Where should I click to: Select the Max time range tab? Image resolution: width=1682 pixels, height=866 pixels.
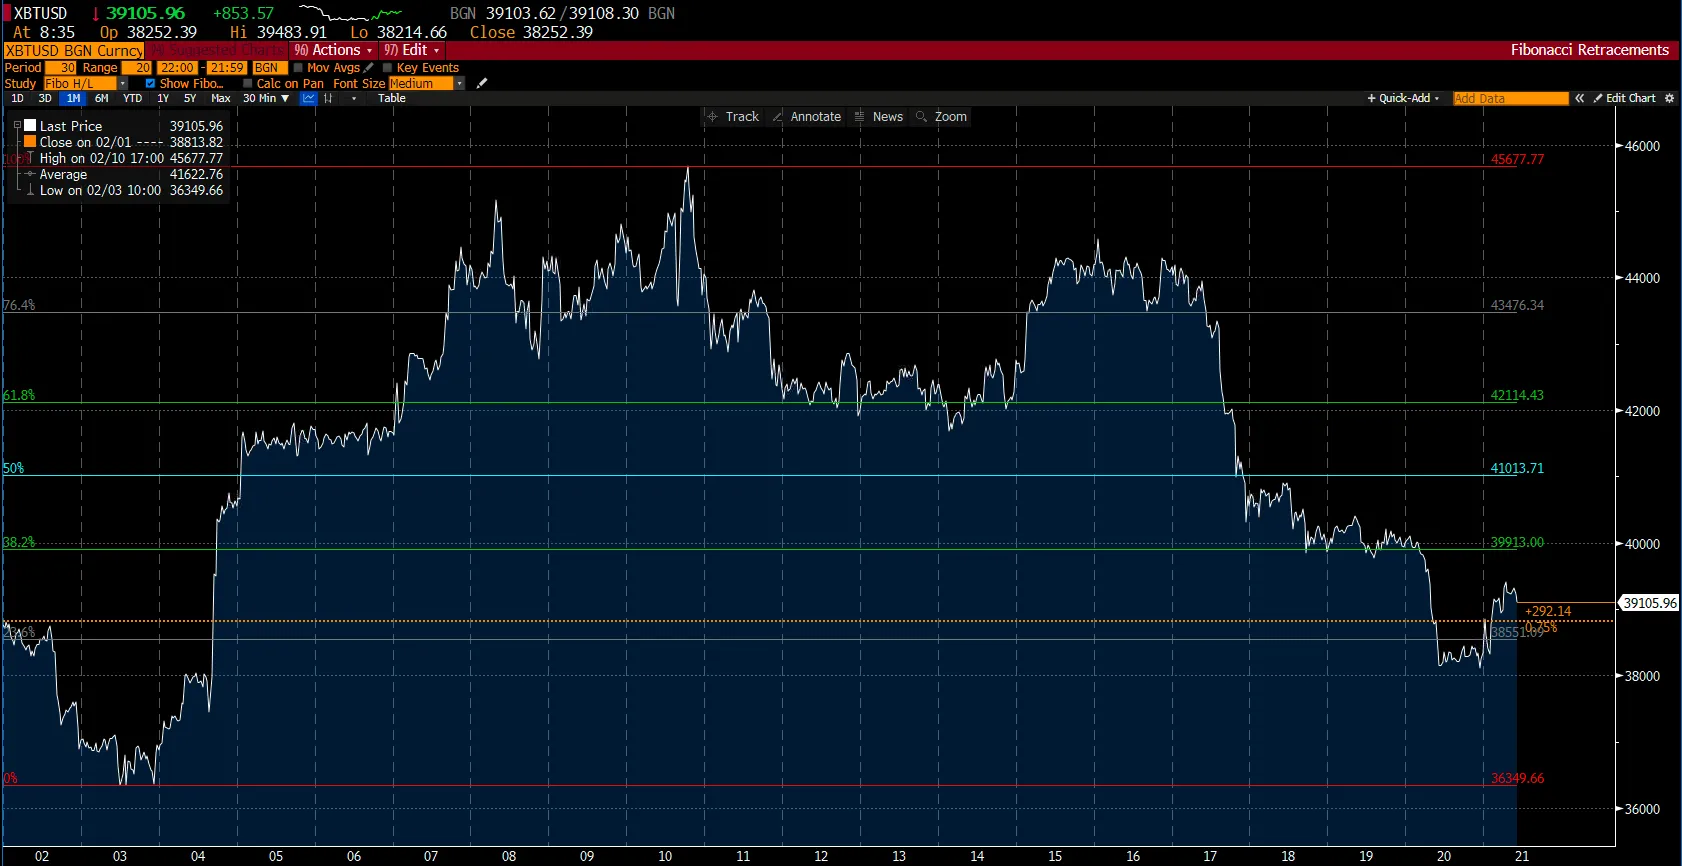click(221, 98)
